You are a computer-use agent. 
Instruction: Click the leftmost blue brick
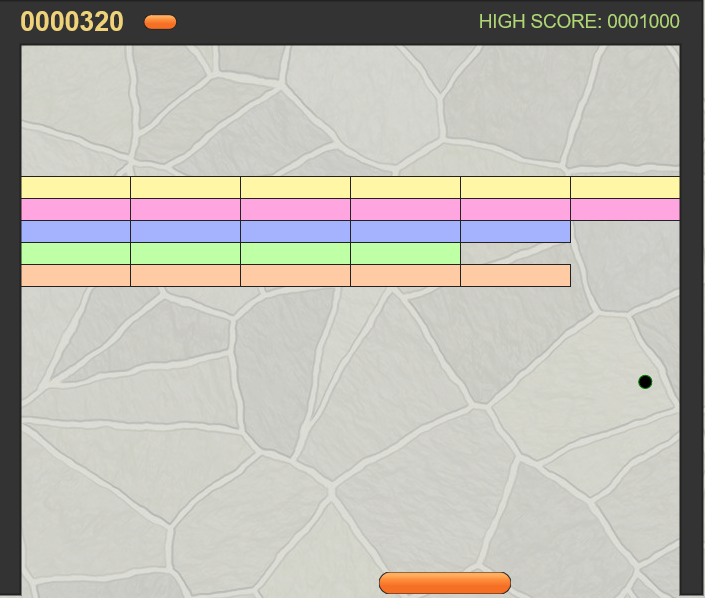point(76,232)
